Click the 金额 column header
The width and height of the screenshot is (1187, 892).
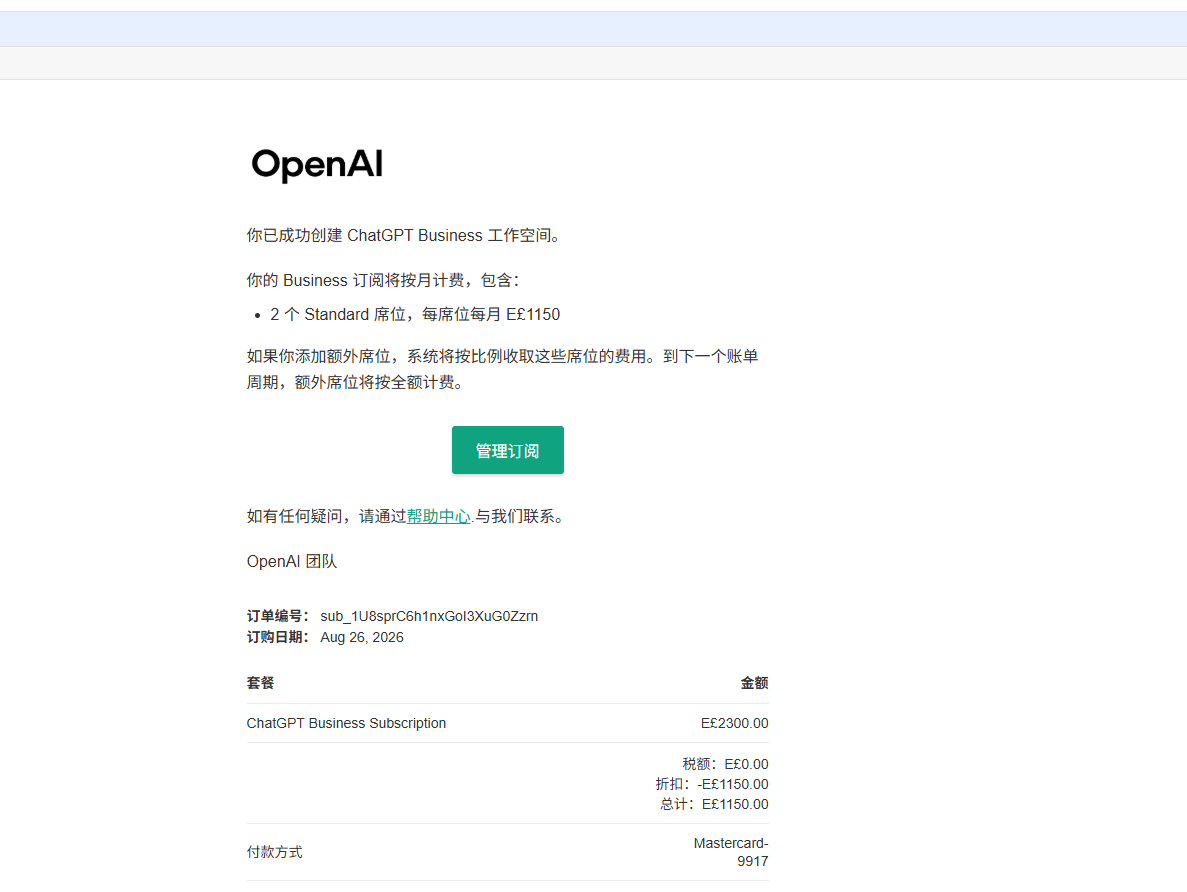(x=754, y=683)
